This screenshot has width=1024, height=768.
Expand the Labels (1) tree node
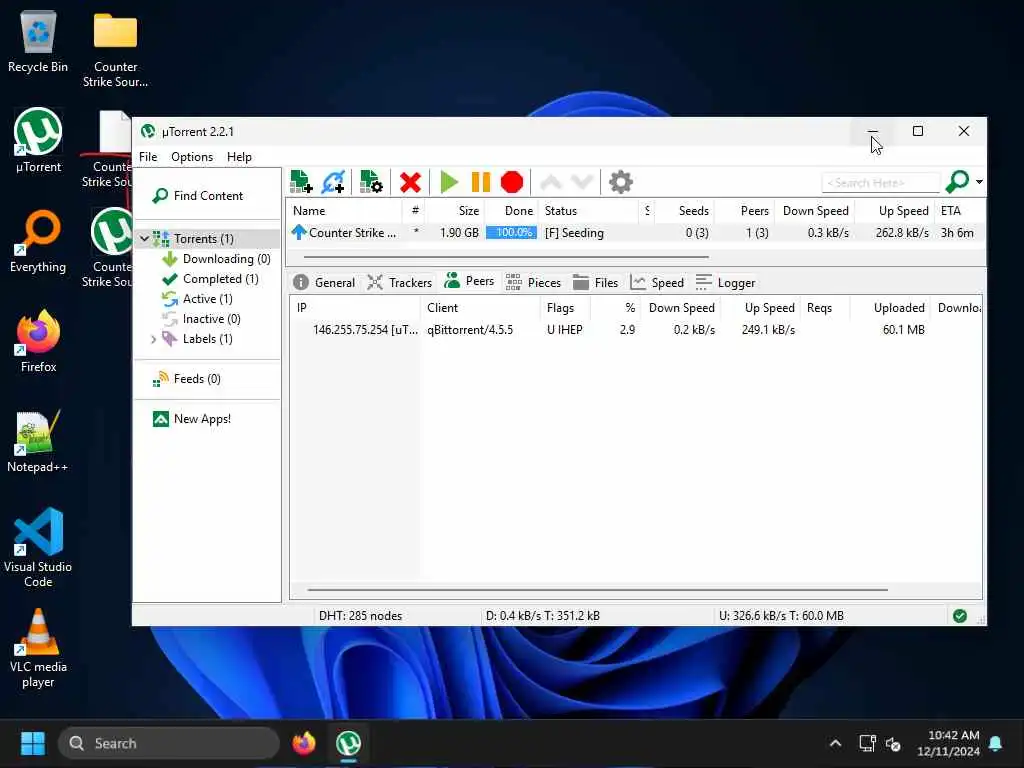point(153,339)
